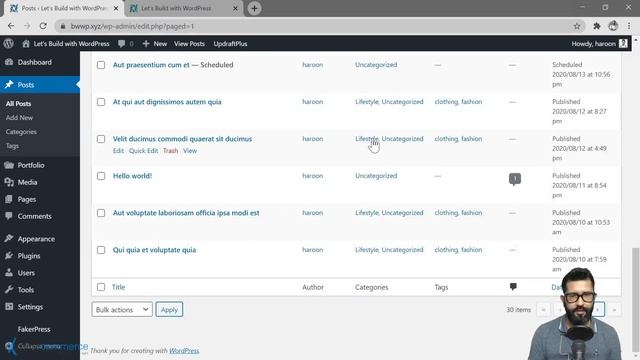
Task: Click the Media sidebar icon
Action: tap(9, 182)
